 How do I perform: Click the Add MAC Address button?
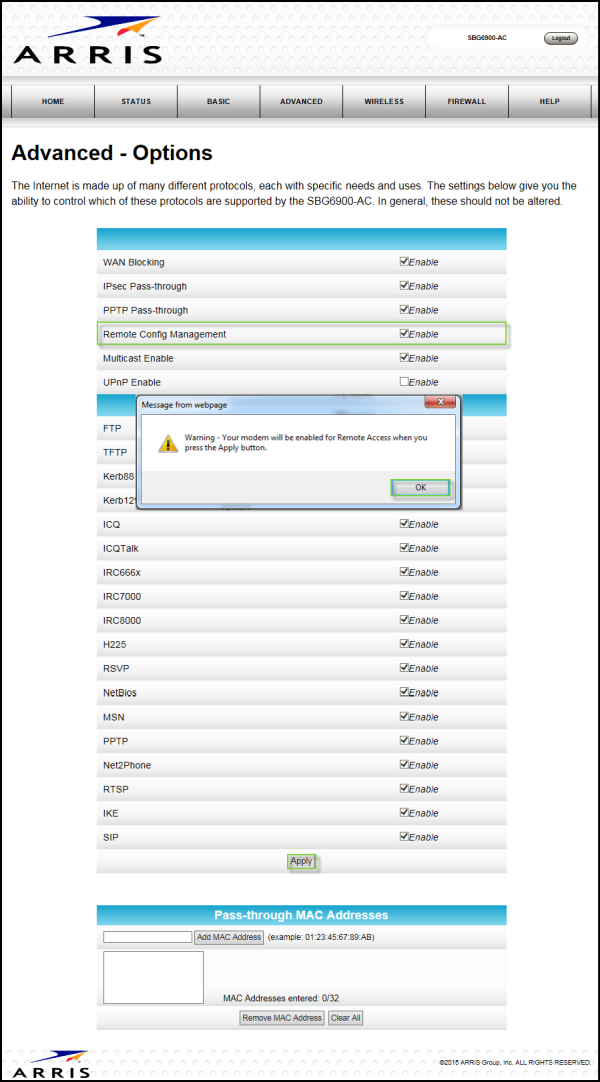229,937
